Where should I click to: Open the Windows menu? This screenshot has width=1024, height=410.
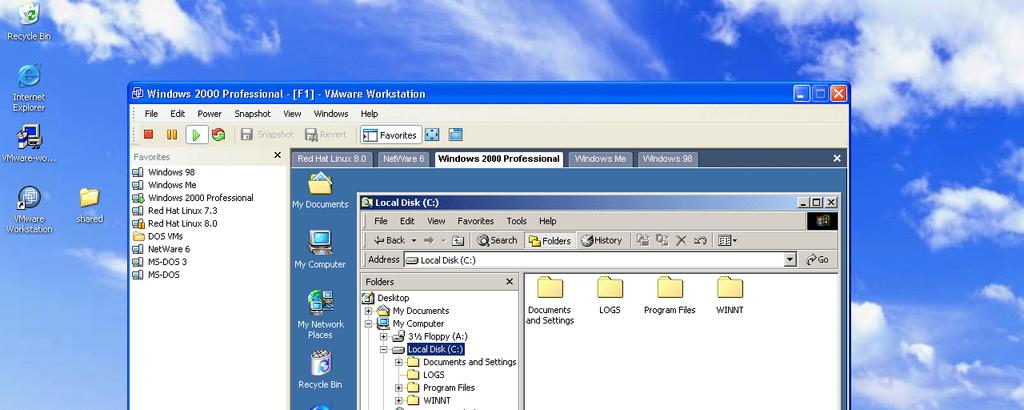[331, 114]
